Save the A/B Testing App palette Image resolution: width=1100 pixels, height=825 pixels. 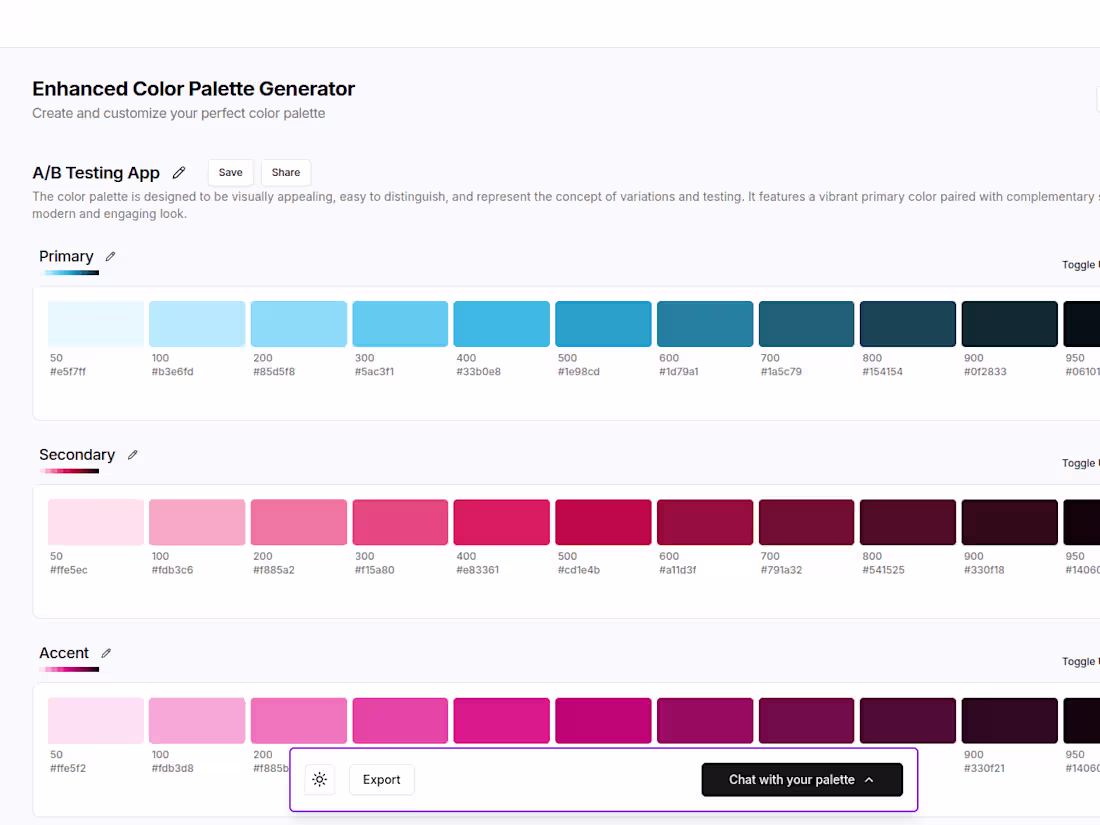(x=230, y=172)
